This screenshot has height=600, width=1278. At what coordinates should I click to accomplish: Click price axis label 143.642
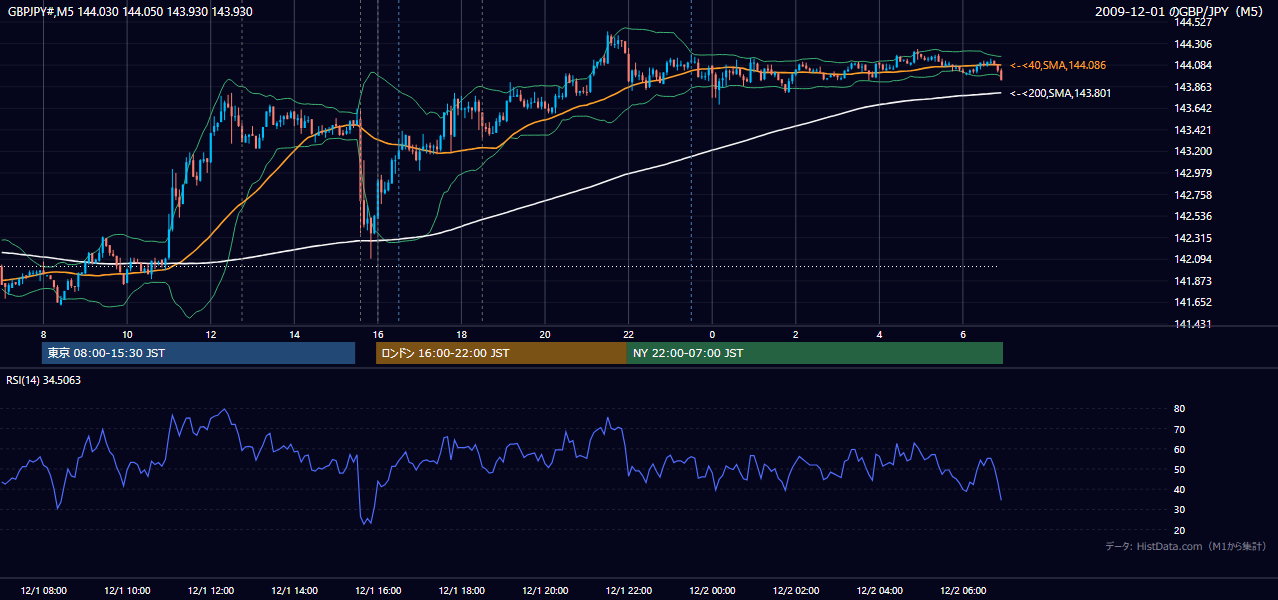1193,108
